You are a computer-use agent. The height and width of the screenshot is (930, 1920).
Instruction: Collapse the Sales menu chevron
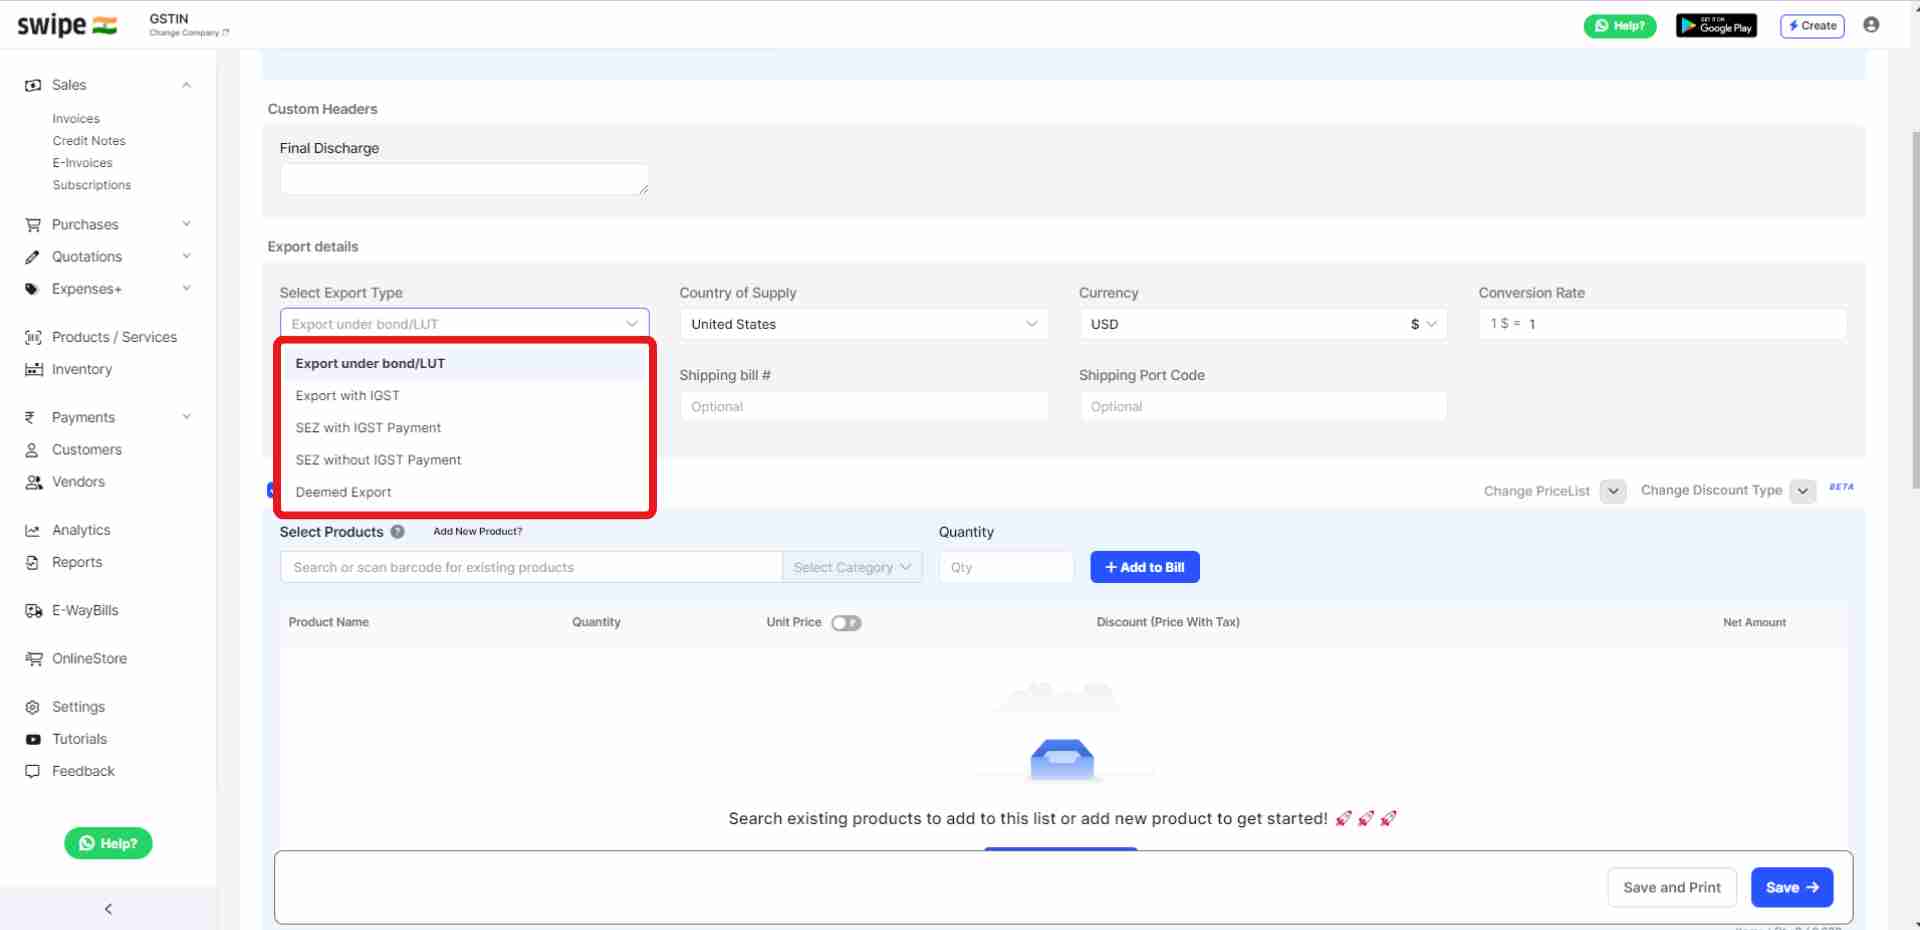pyautogui.click(x=186, y=85)
